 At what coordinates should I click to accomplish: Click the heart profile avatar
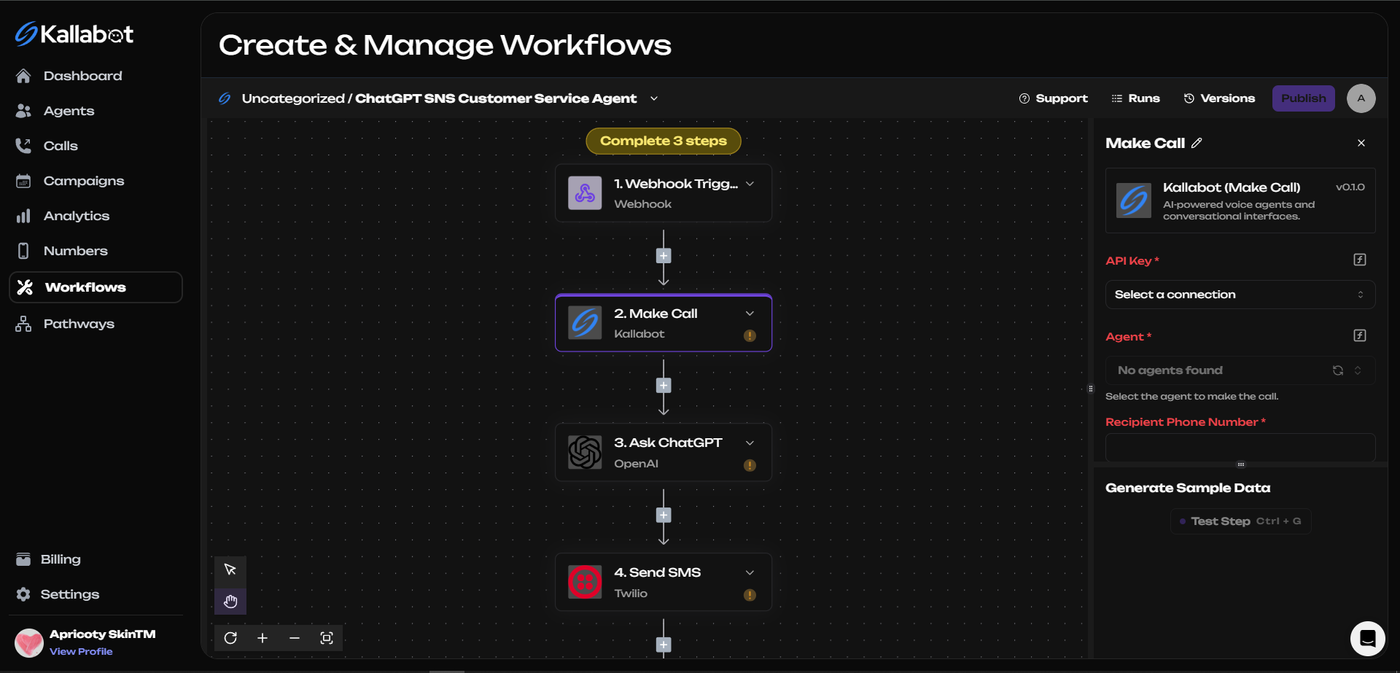pos(29,642)
